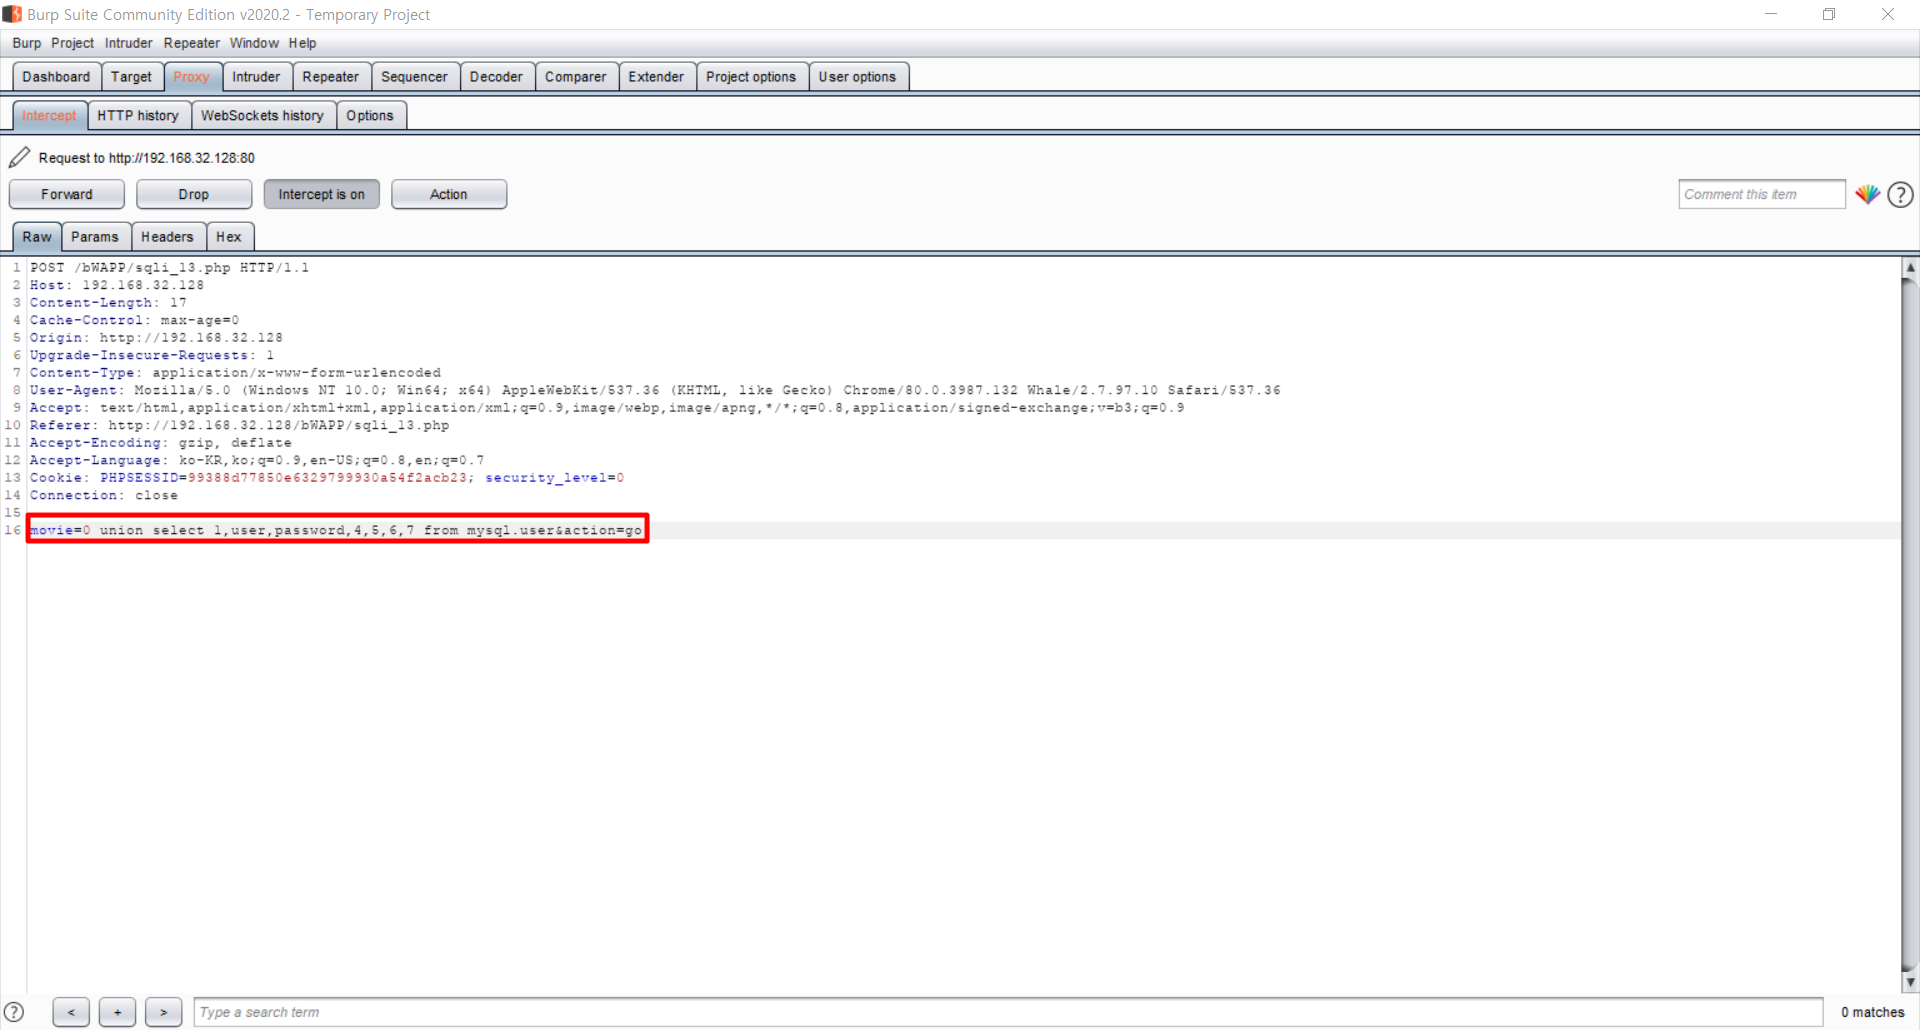
Task: Click the next match arrow button
Action: pos(163,1012)
